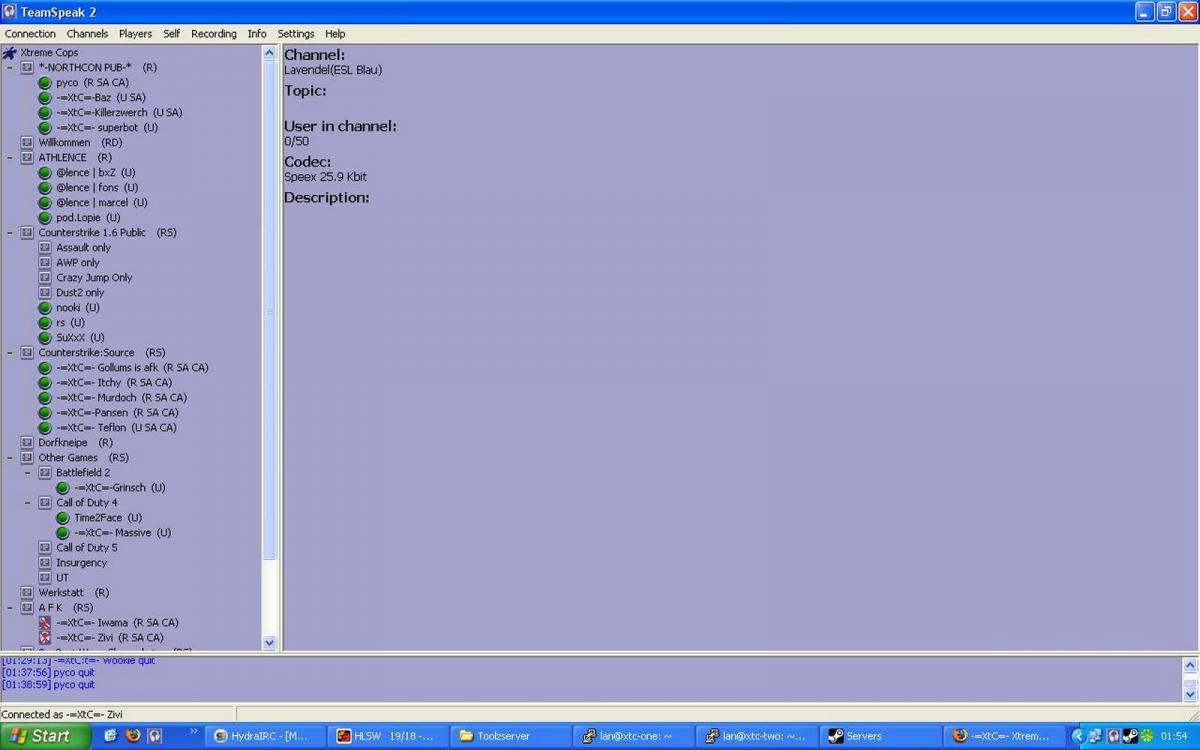This screenshot has height=750, width=1200.
Task: Click the Dust2 only channel icon
Action: pos(45,293)
